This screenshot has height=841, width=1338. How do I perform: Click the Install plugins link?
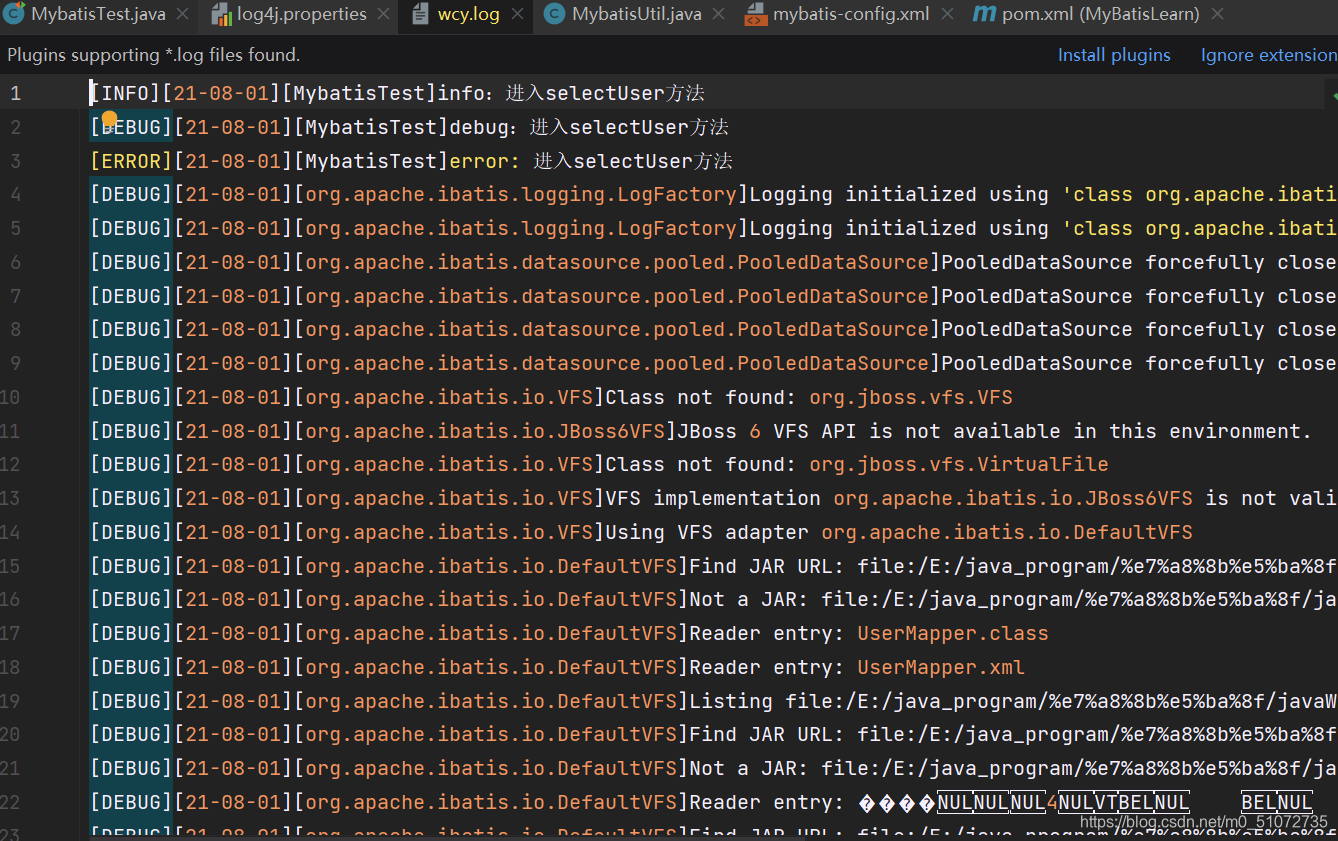pos(1114,55)
